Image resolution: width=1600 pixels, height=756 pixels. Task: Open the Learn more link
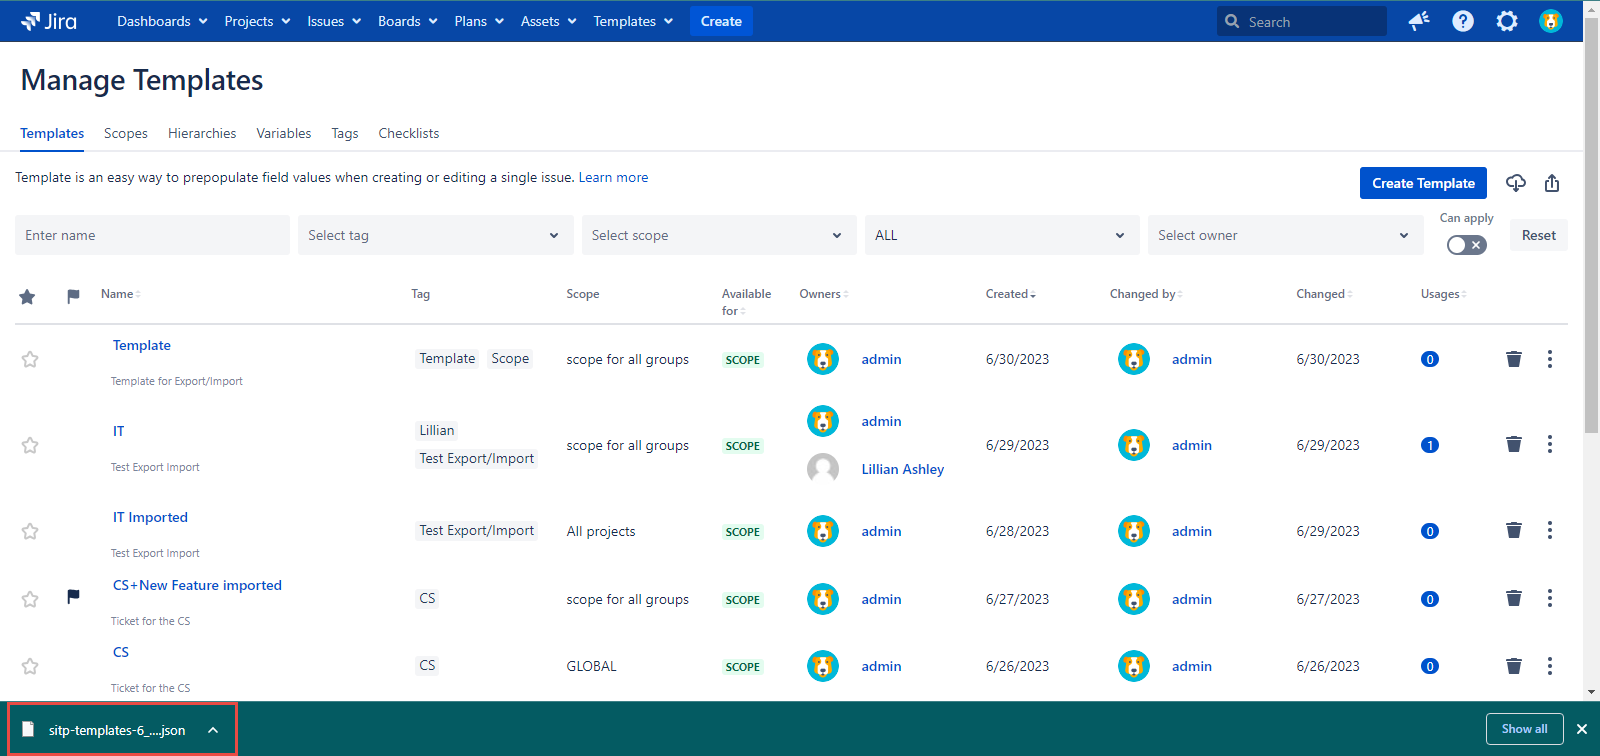tap(613, 177)
